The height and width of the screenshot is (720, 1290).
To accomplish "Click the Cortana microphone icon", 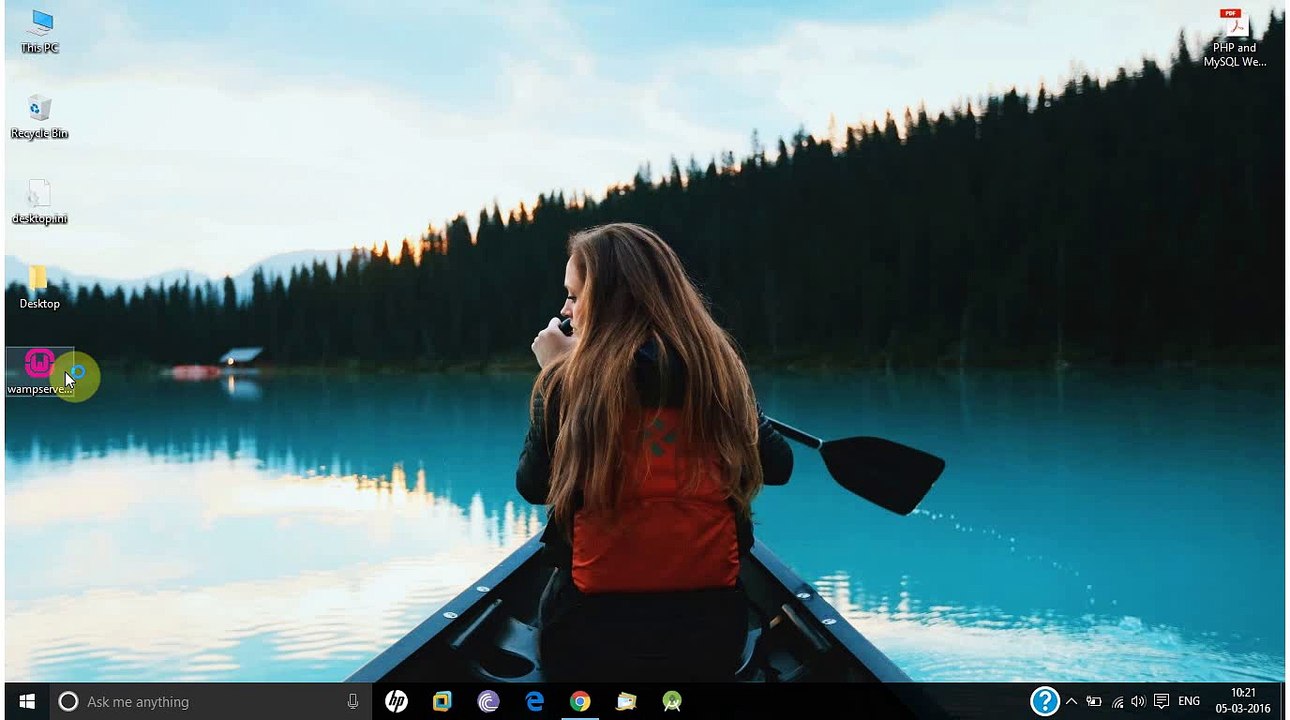I will coord(353,702).
